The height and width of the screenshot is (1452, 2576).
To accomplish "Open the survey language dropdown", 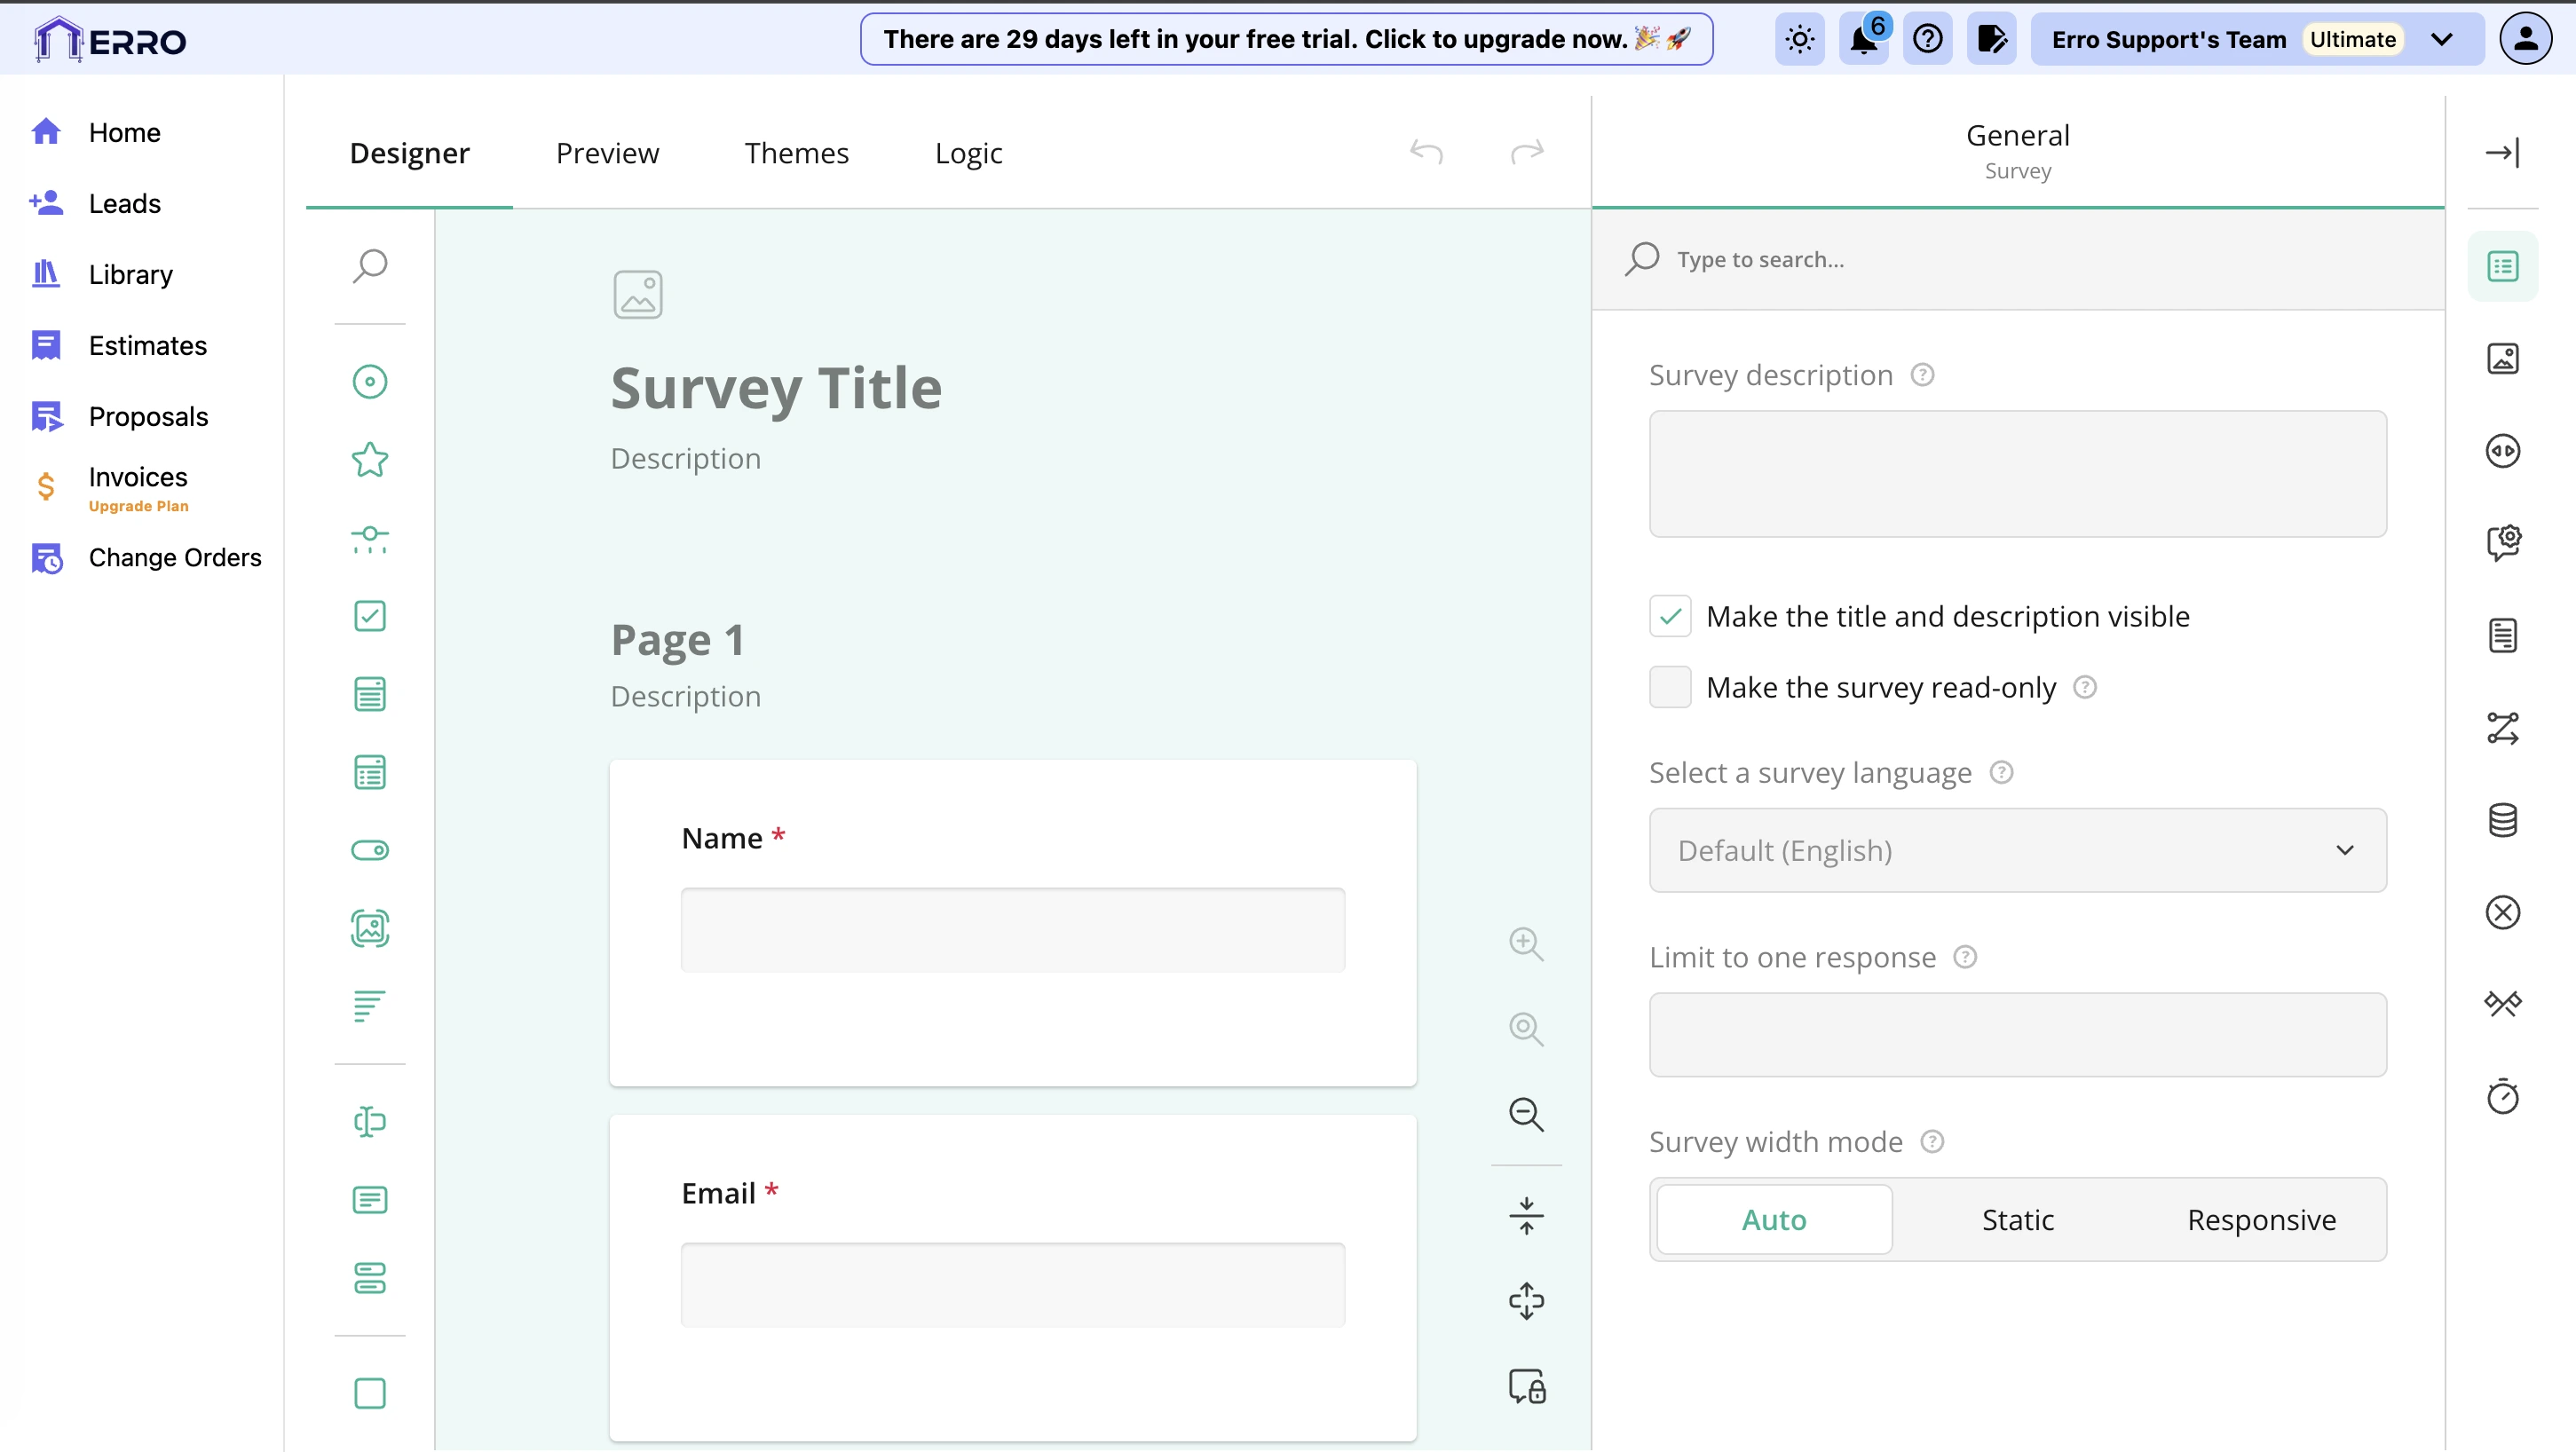I will pos(2017,851).
